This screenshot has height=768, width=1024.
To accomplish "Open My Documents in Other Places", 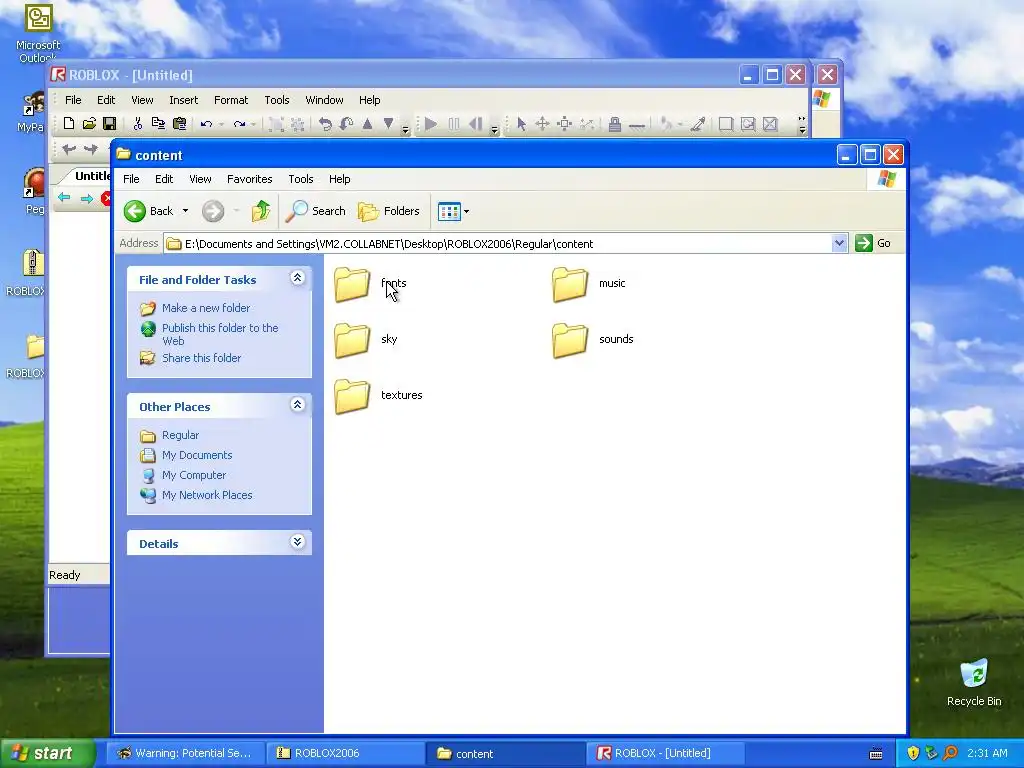I will (x=197, y=455).
